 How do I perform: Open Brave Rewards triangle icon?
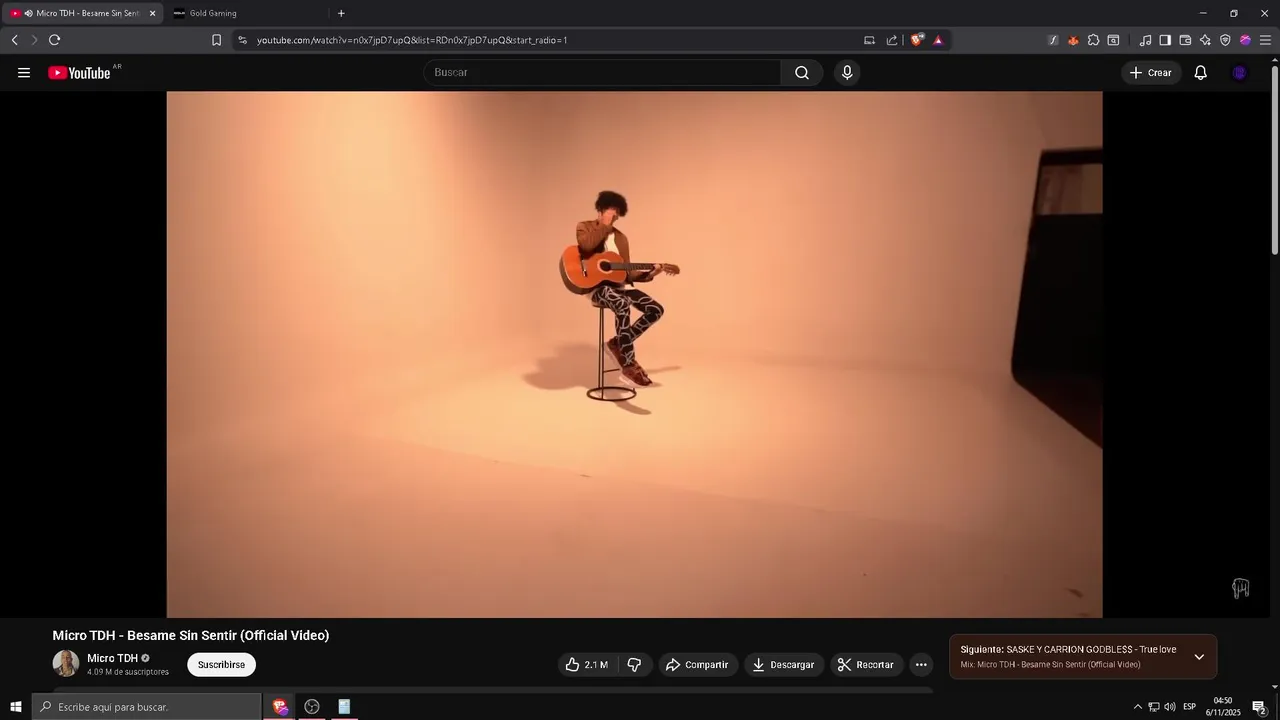(938, 40)
